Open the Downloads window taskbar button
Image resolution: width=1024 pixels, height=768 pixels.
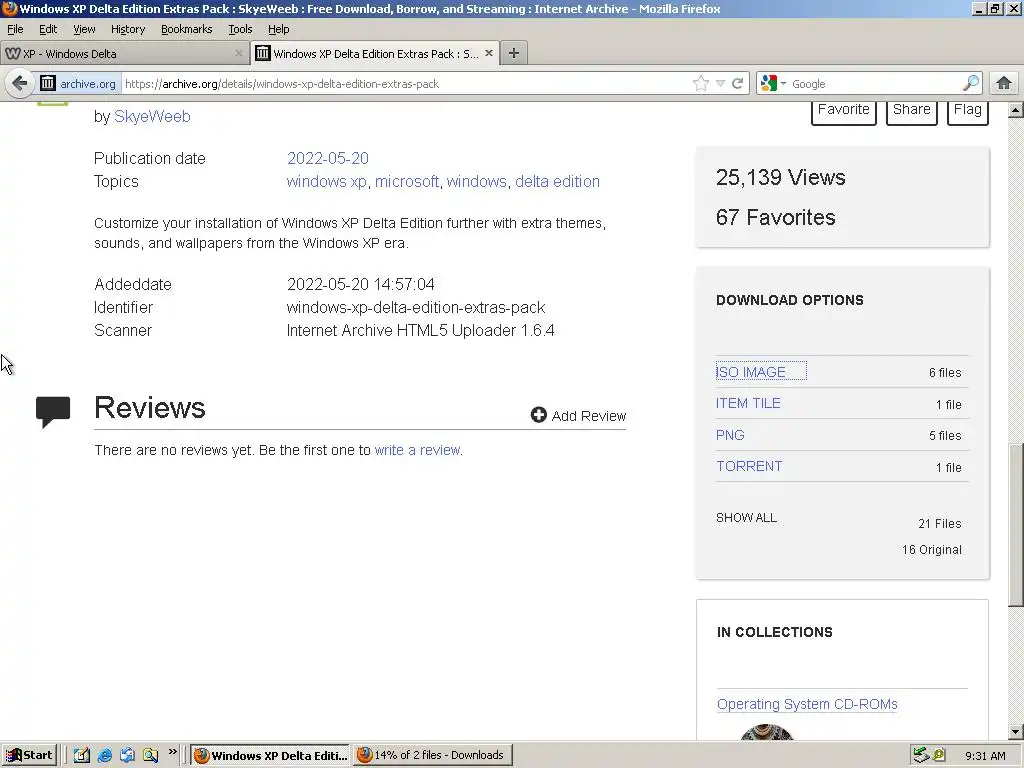pyautogui.click(x=432, y=755)
